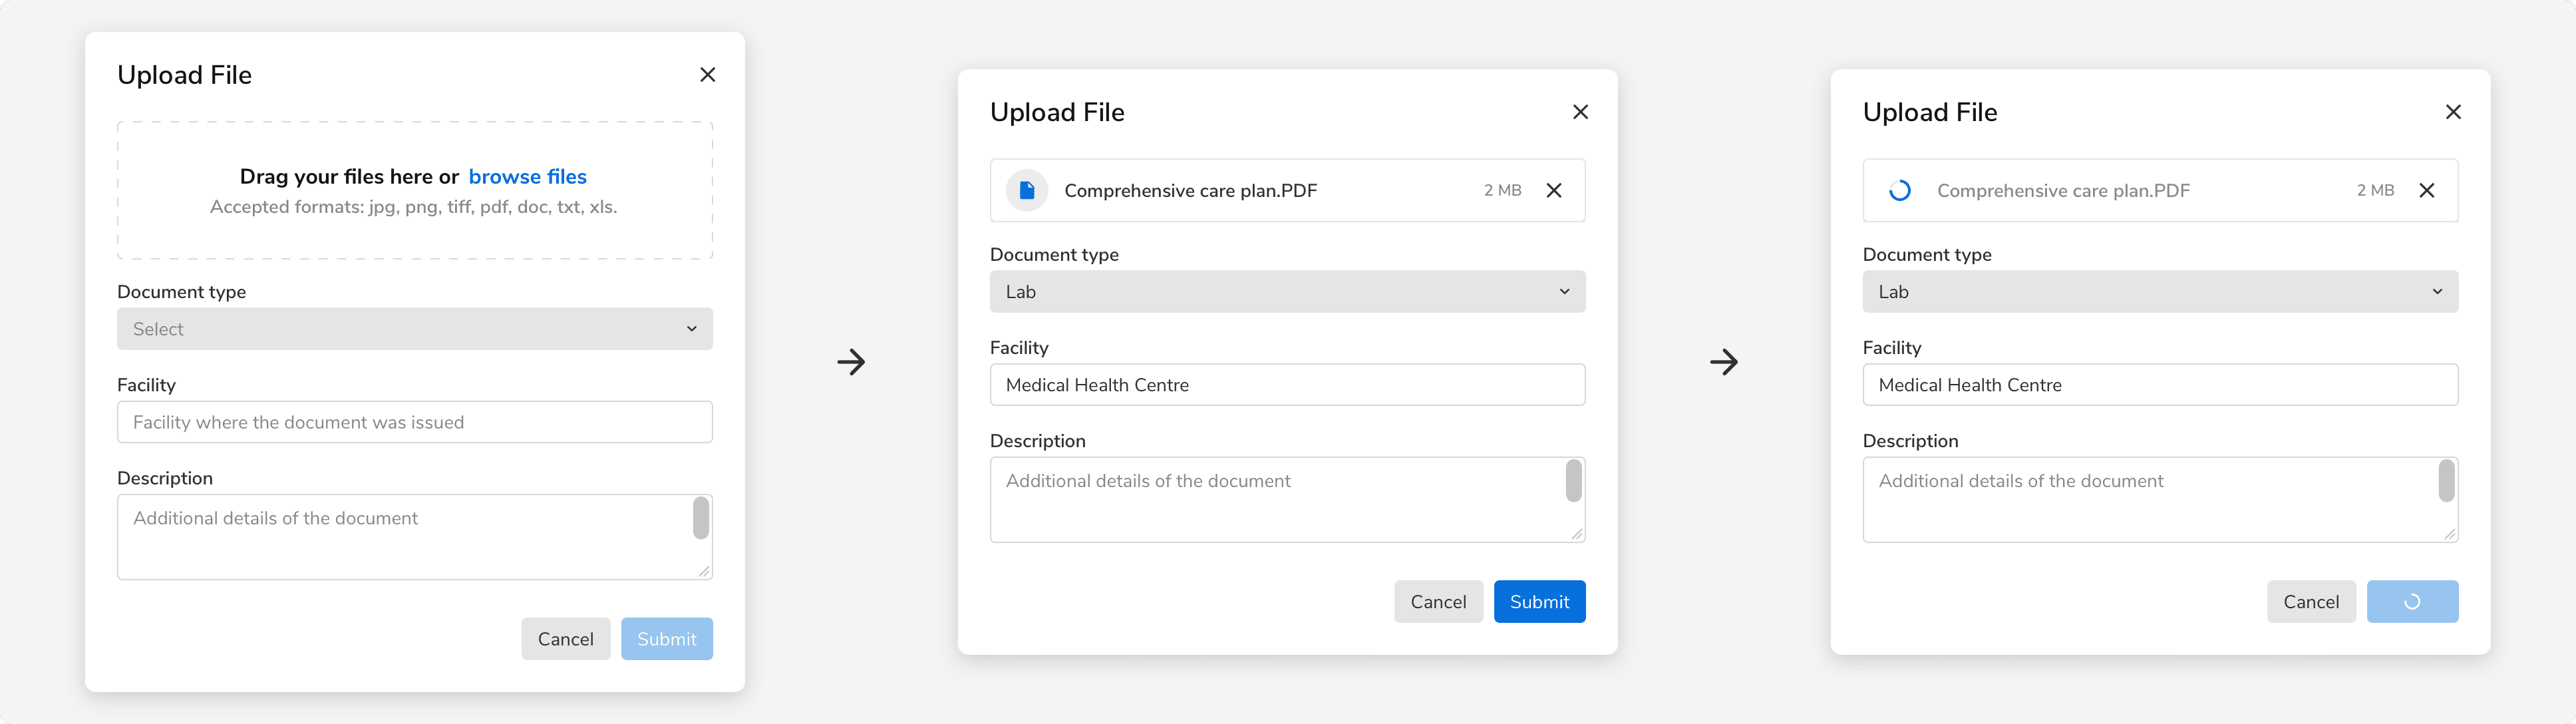Screen dimensions: 2576x724
Task: Remove Comprehensive care plan.PDF in the middle dialog
Action: coord(1555,190)
